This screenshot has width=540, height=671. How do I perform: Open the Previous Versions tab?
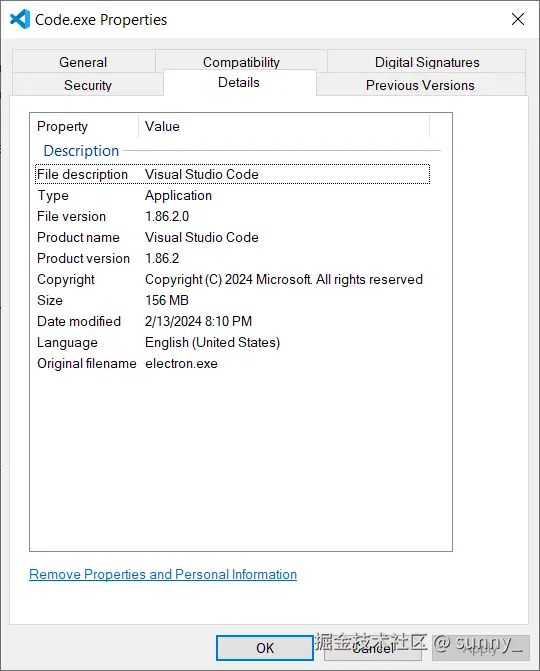point(421,85)
